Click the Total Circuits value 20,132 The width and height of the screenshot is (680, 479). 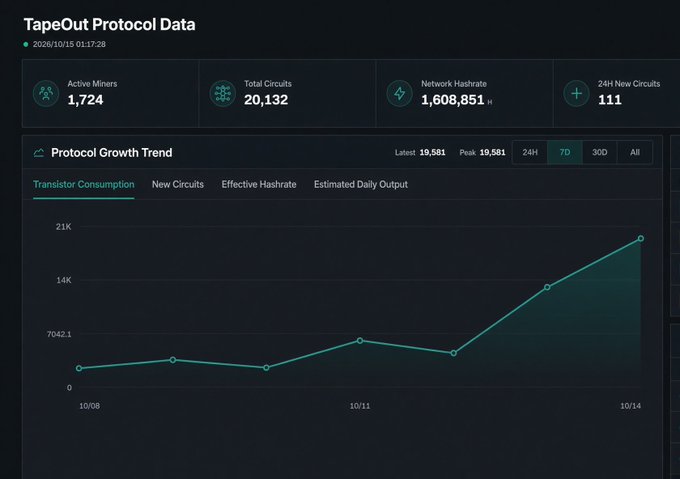266,100
